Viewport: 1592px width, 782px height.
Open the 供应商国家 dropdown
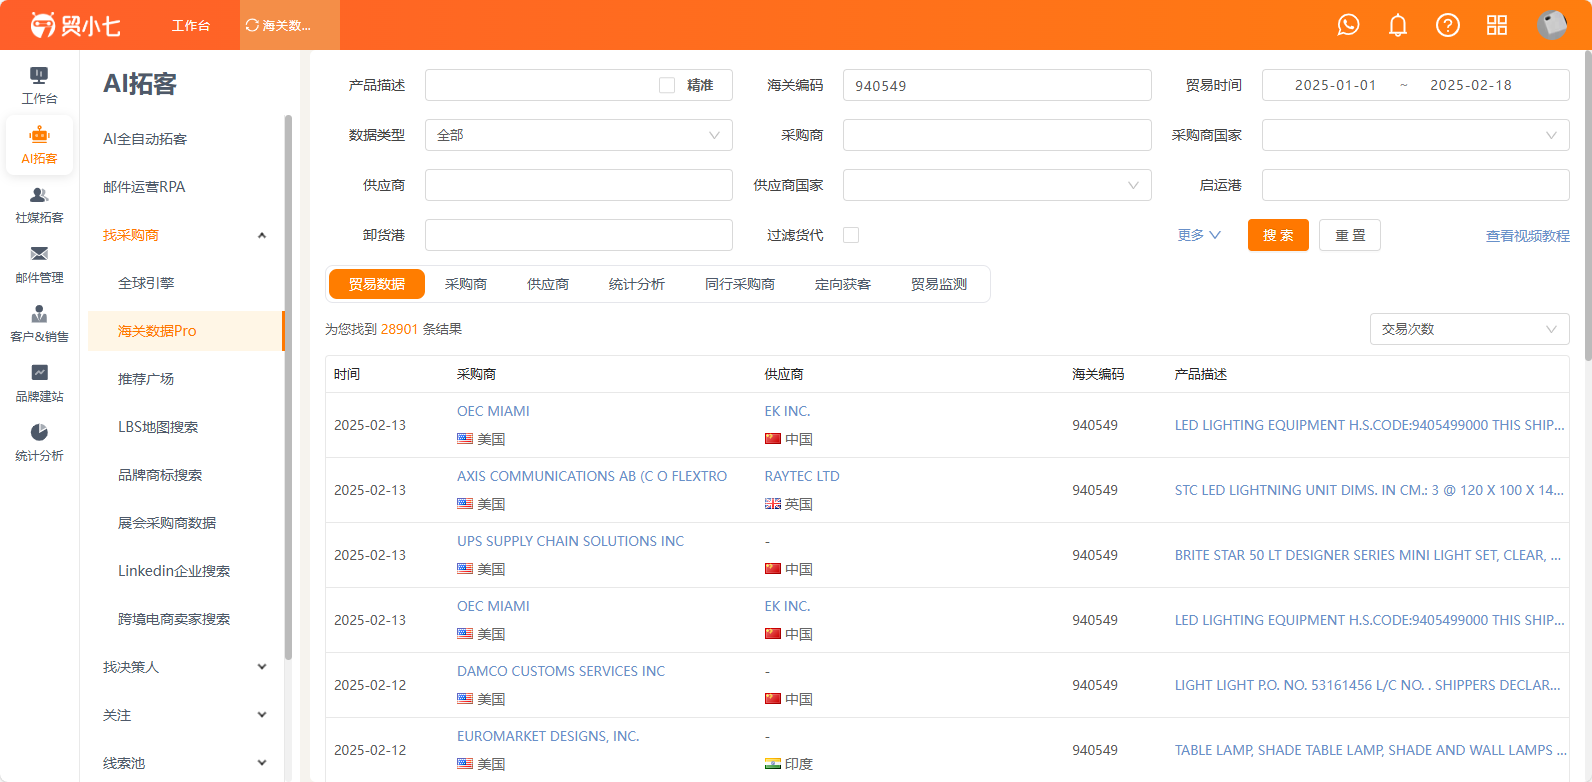click(x=997, y=185)
